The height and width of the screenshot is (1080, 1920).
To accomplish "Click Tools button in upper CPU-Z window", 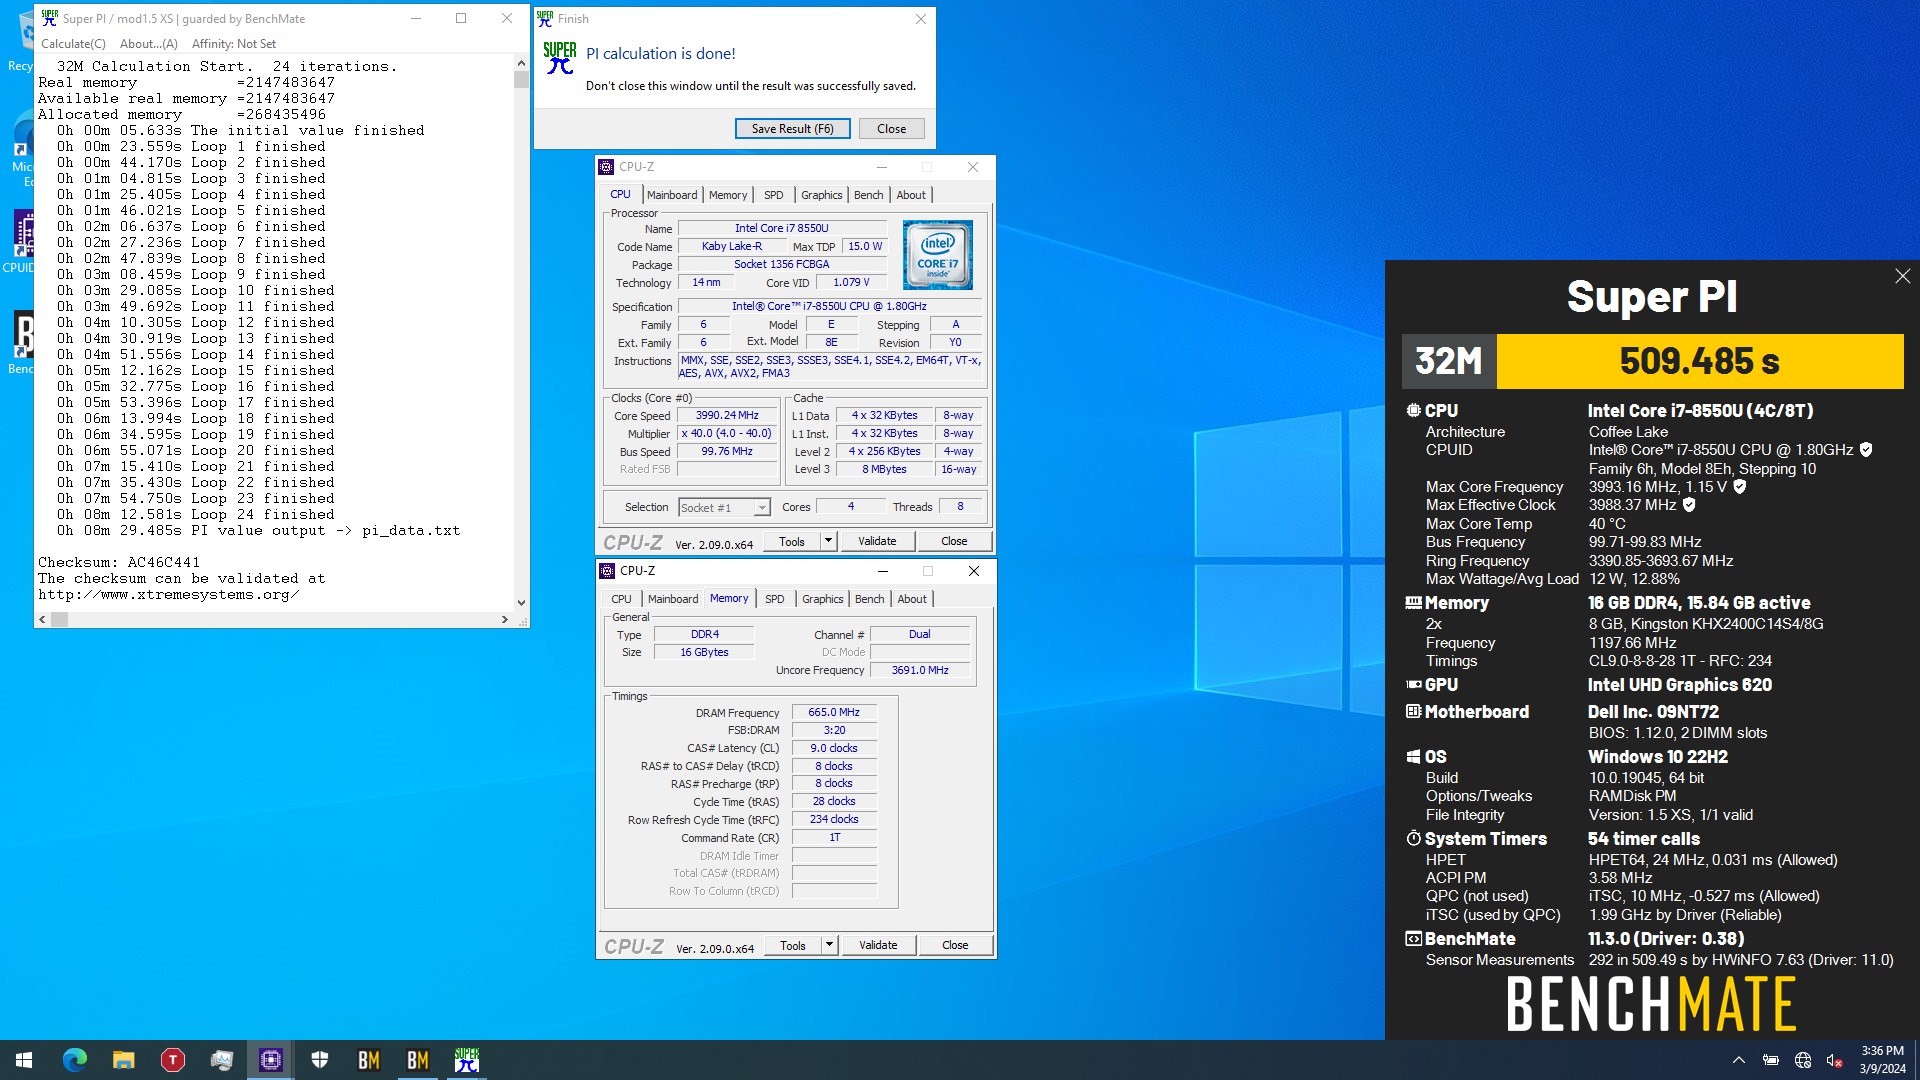I will (x=792, y=541).
